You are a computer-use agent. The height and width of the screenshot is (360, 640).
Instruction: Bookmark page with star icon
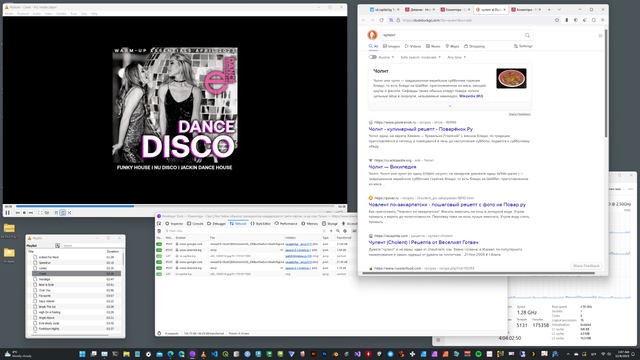click(x=557, y=20)
